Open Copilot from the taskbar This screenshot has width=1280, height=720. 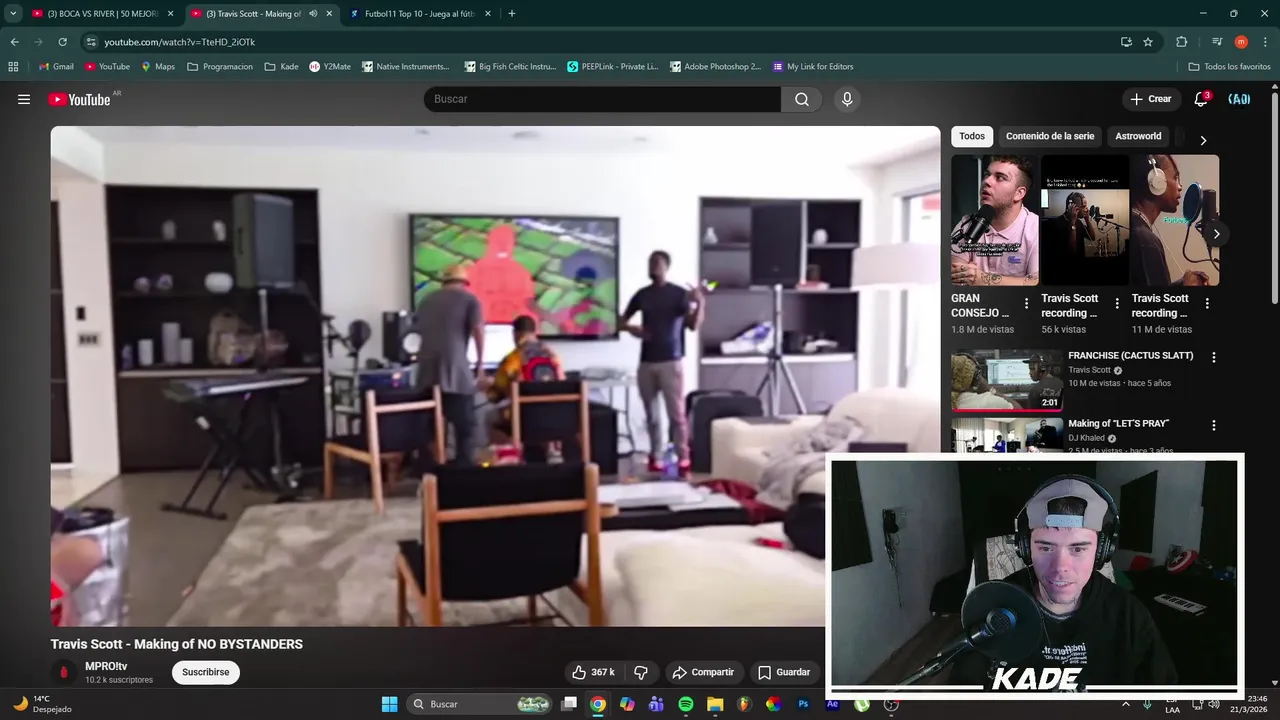pos(627,704)
